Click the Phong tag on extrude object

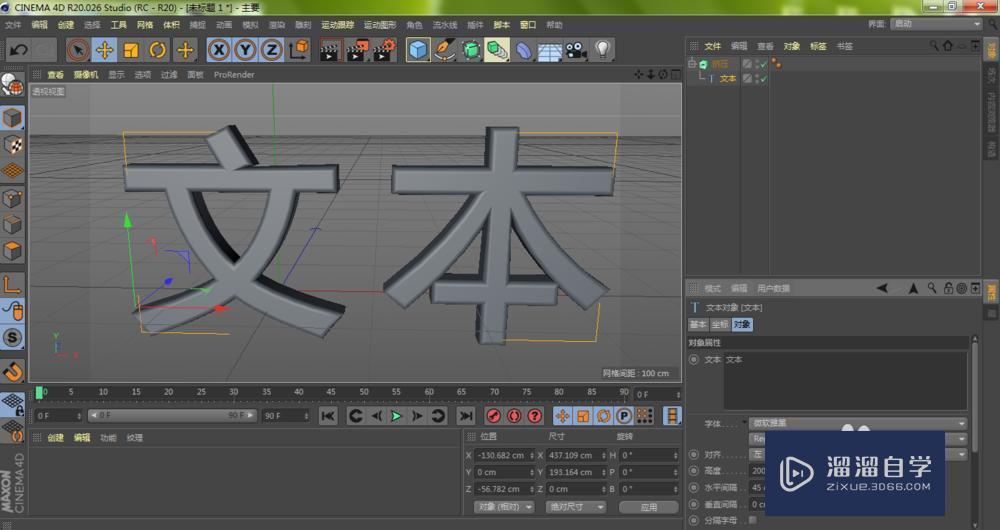coord(776,63)
